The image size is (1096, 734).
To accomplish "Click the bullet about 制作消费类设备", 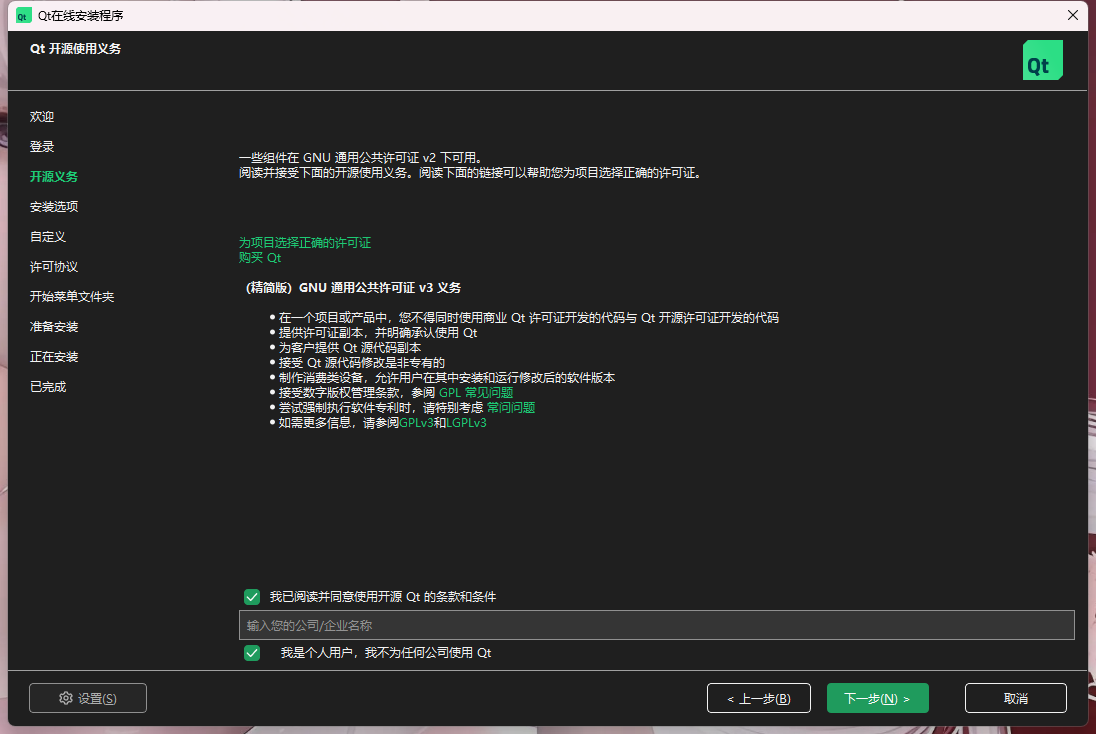I will pyautogui.click(x=447, y=378).
